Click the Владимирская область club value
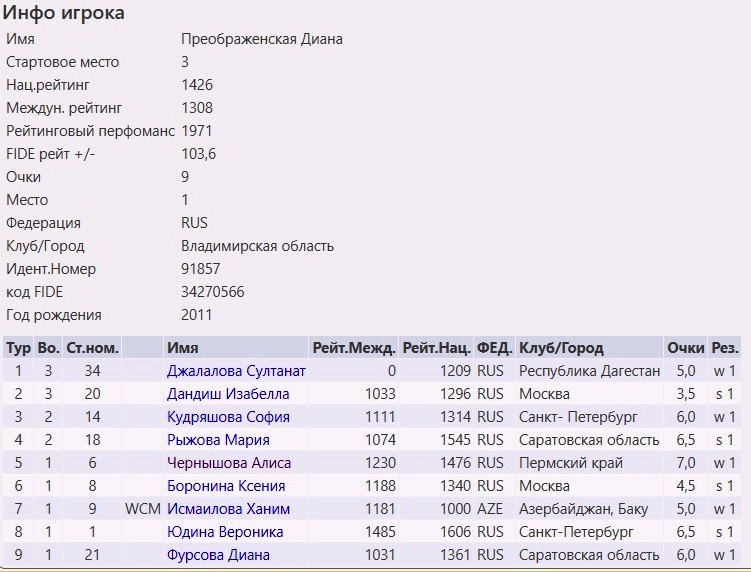The image size is (751, 572). pos(257,246)
